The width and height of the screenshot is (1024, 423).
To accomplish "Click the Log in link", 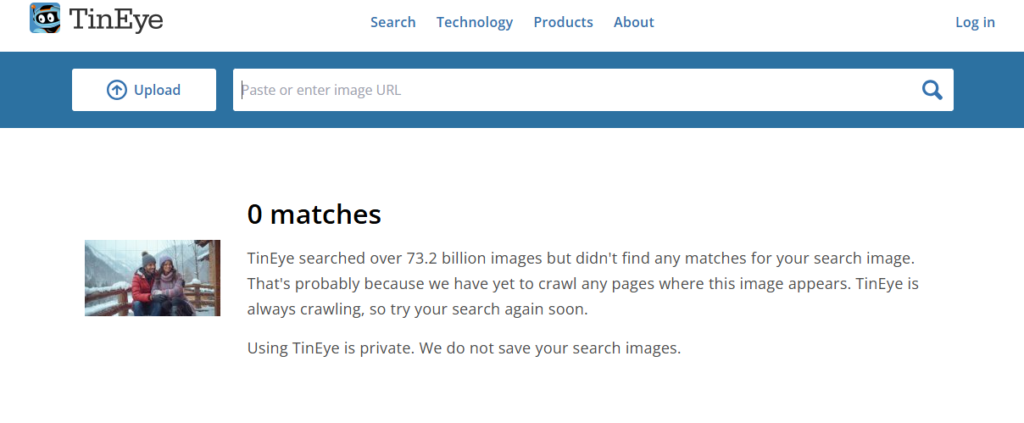I will point(975,22).
